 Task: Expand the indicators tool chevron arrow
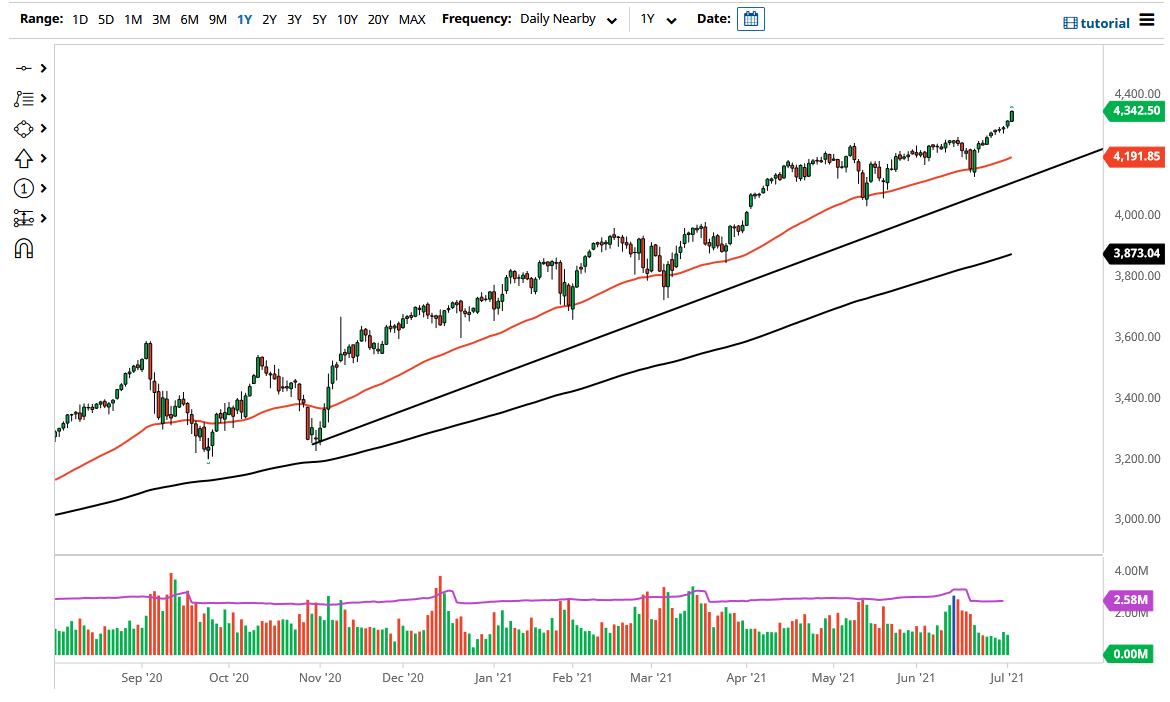pos(42,98)
